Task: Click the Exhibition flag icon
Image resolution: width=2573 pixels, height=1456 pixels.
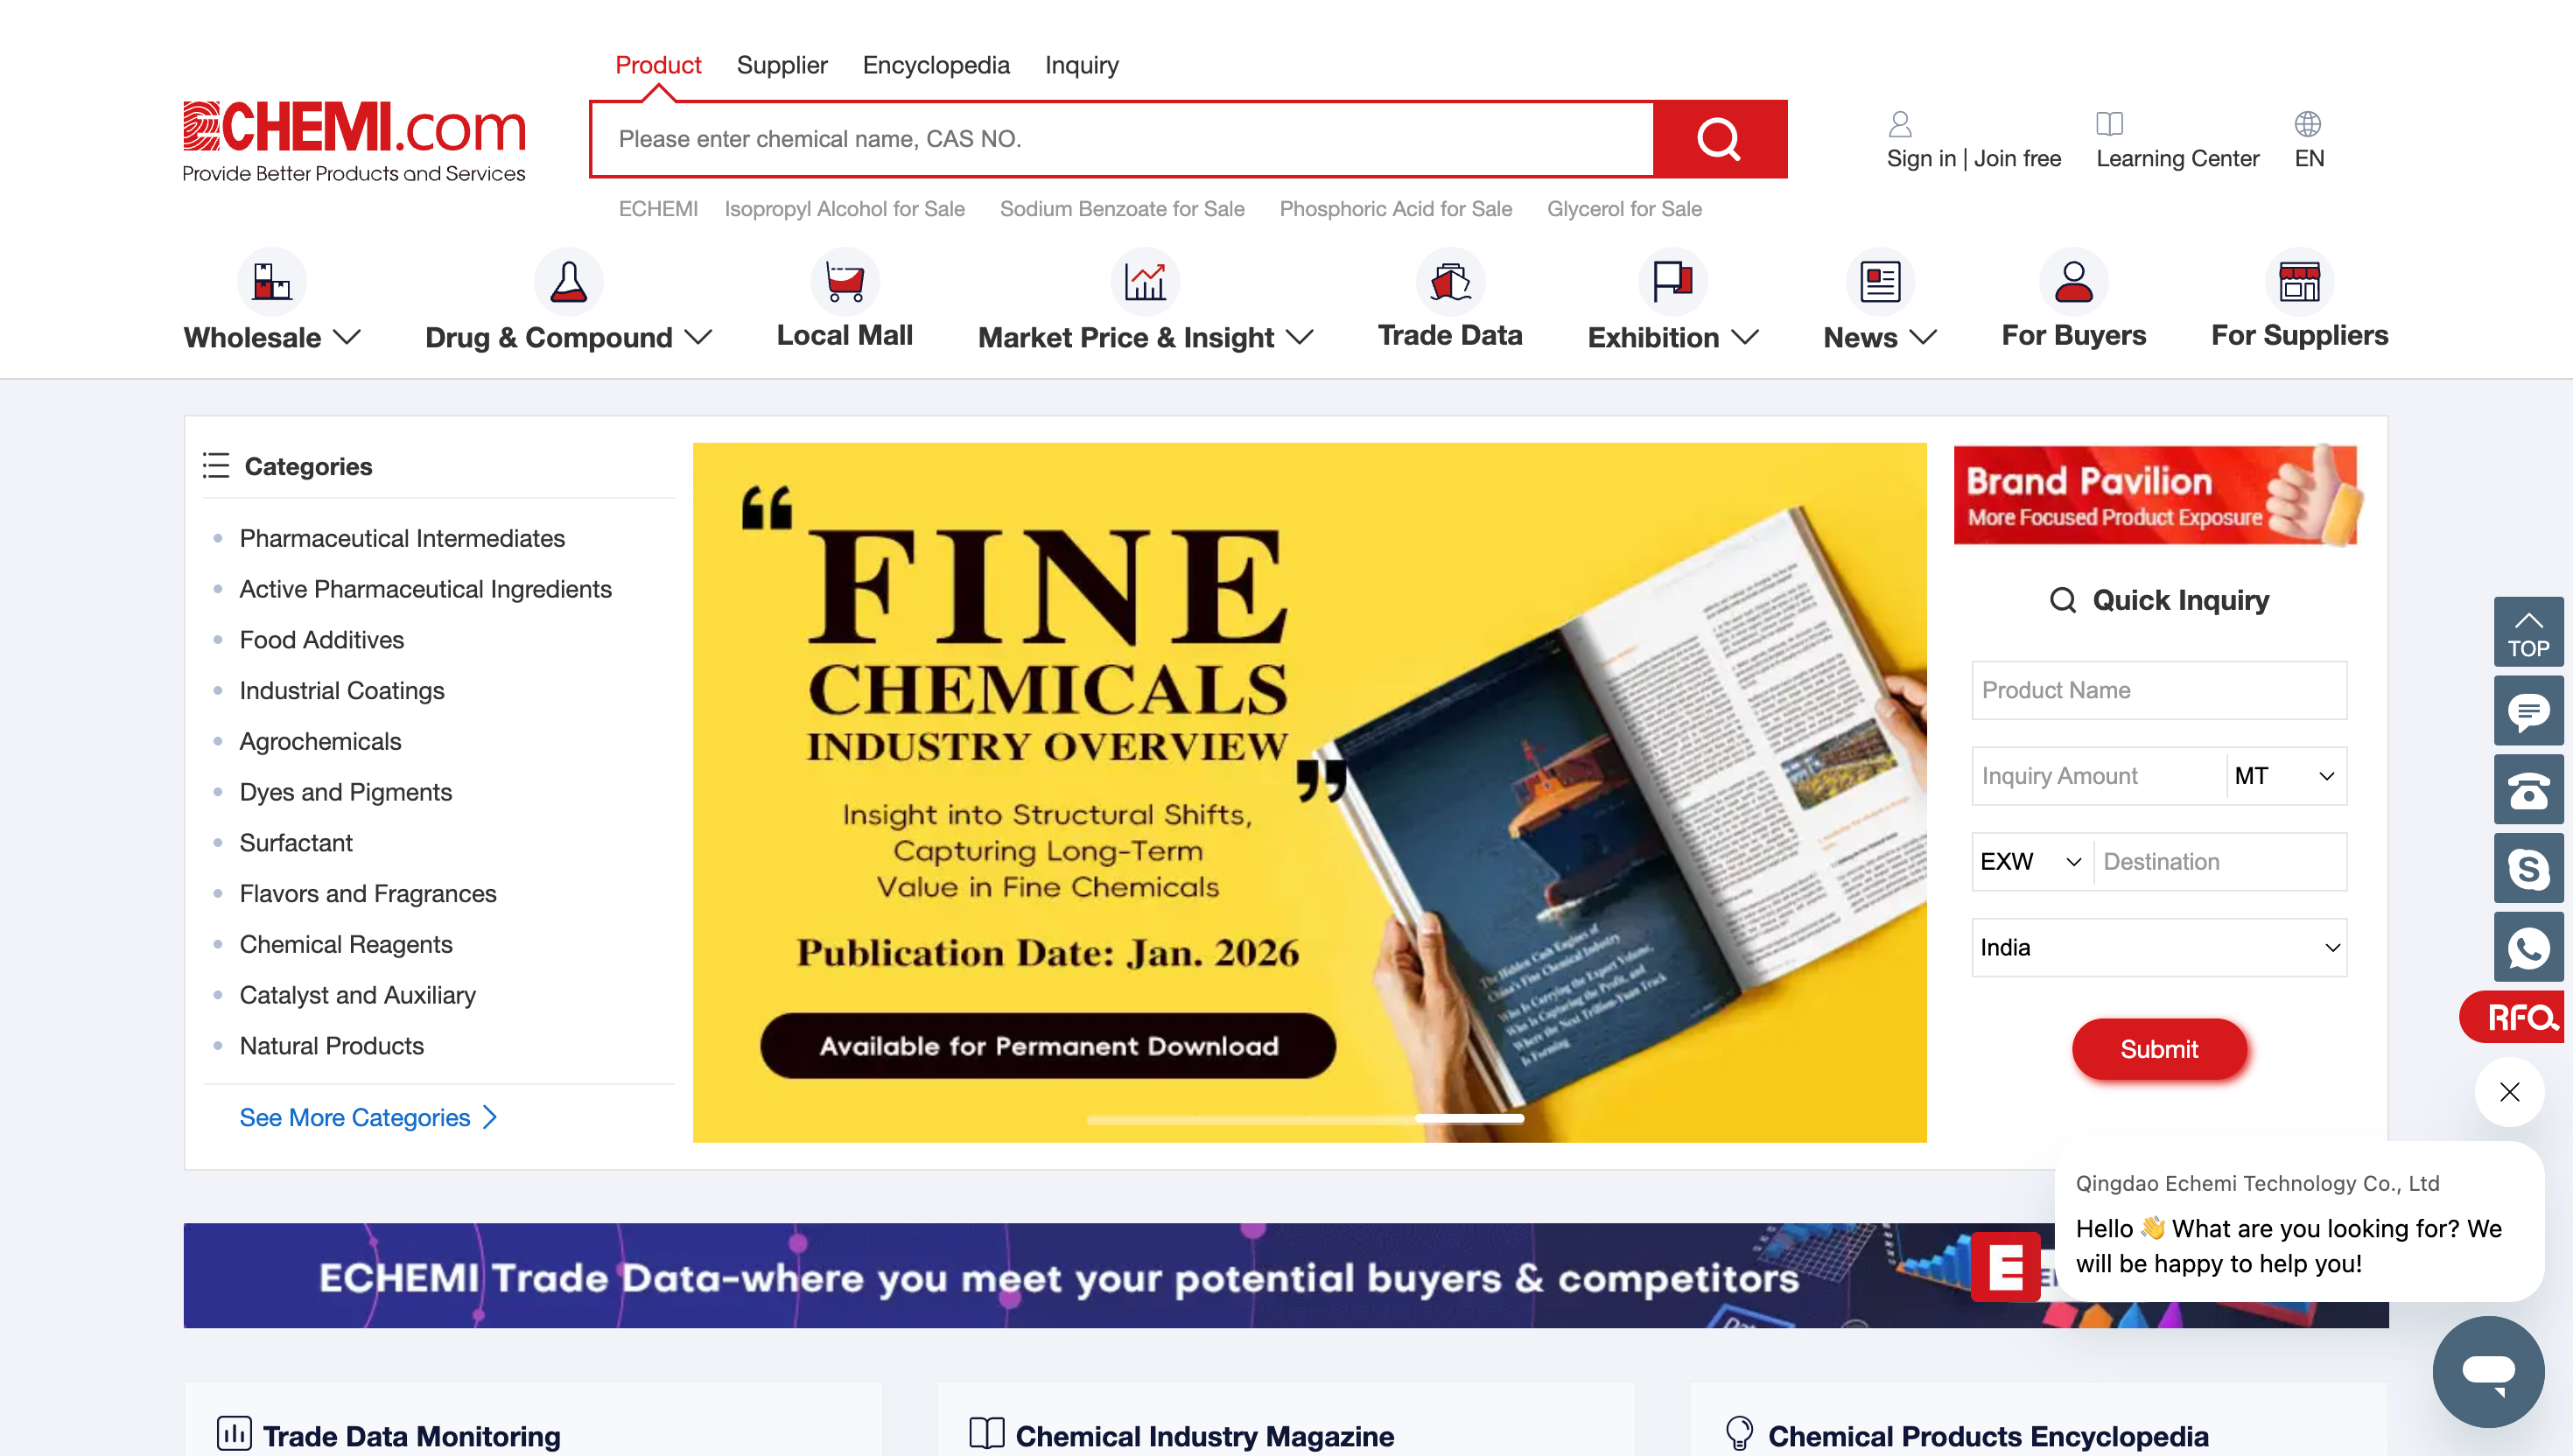Action: (x=1673, y=282)
